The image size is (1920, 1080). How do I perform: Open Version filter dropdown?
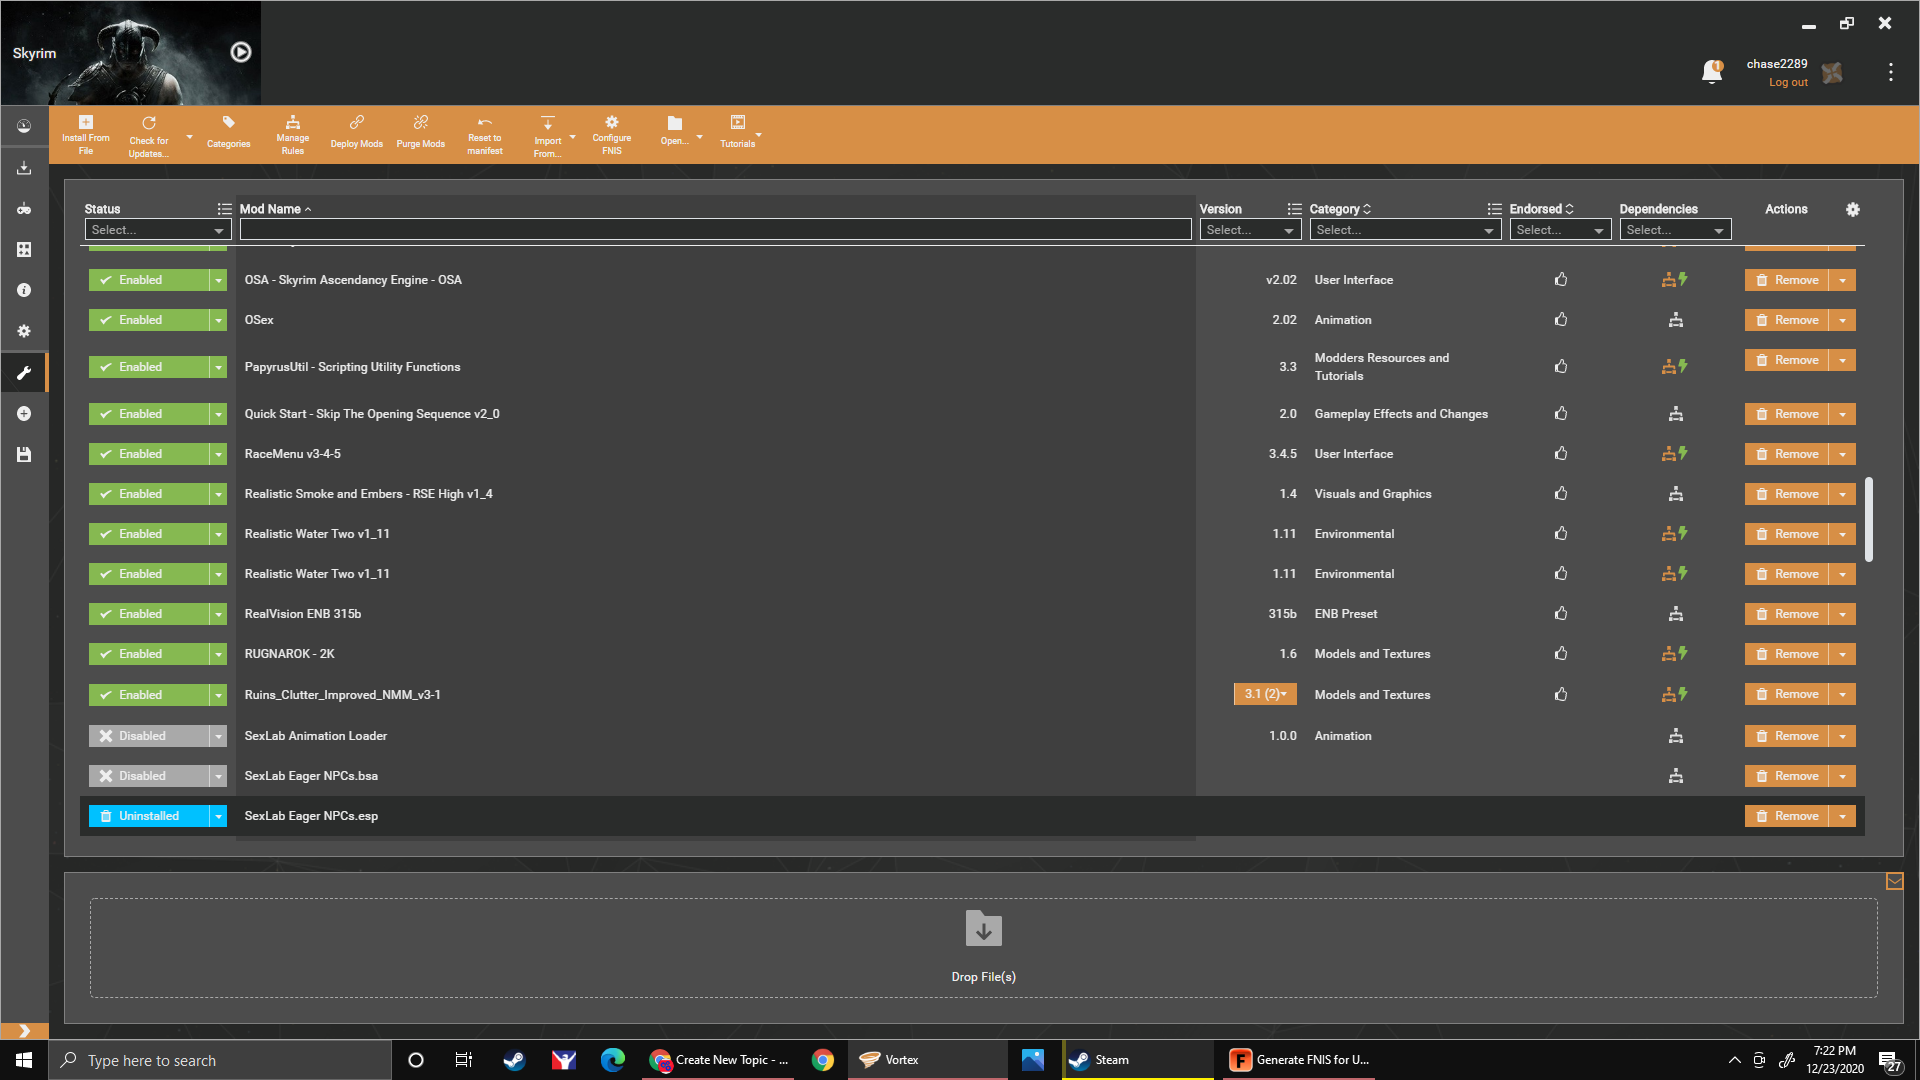(x=1250, y=230)
